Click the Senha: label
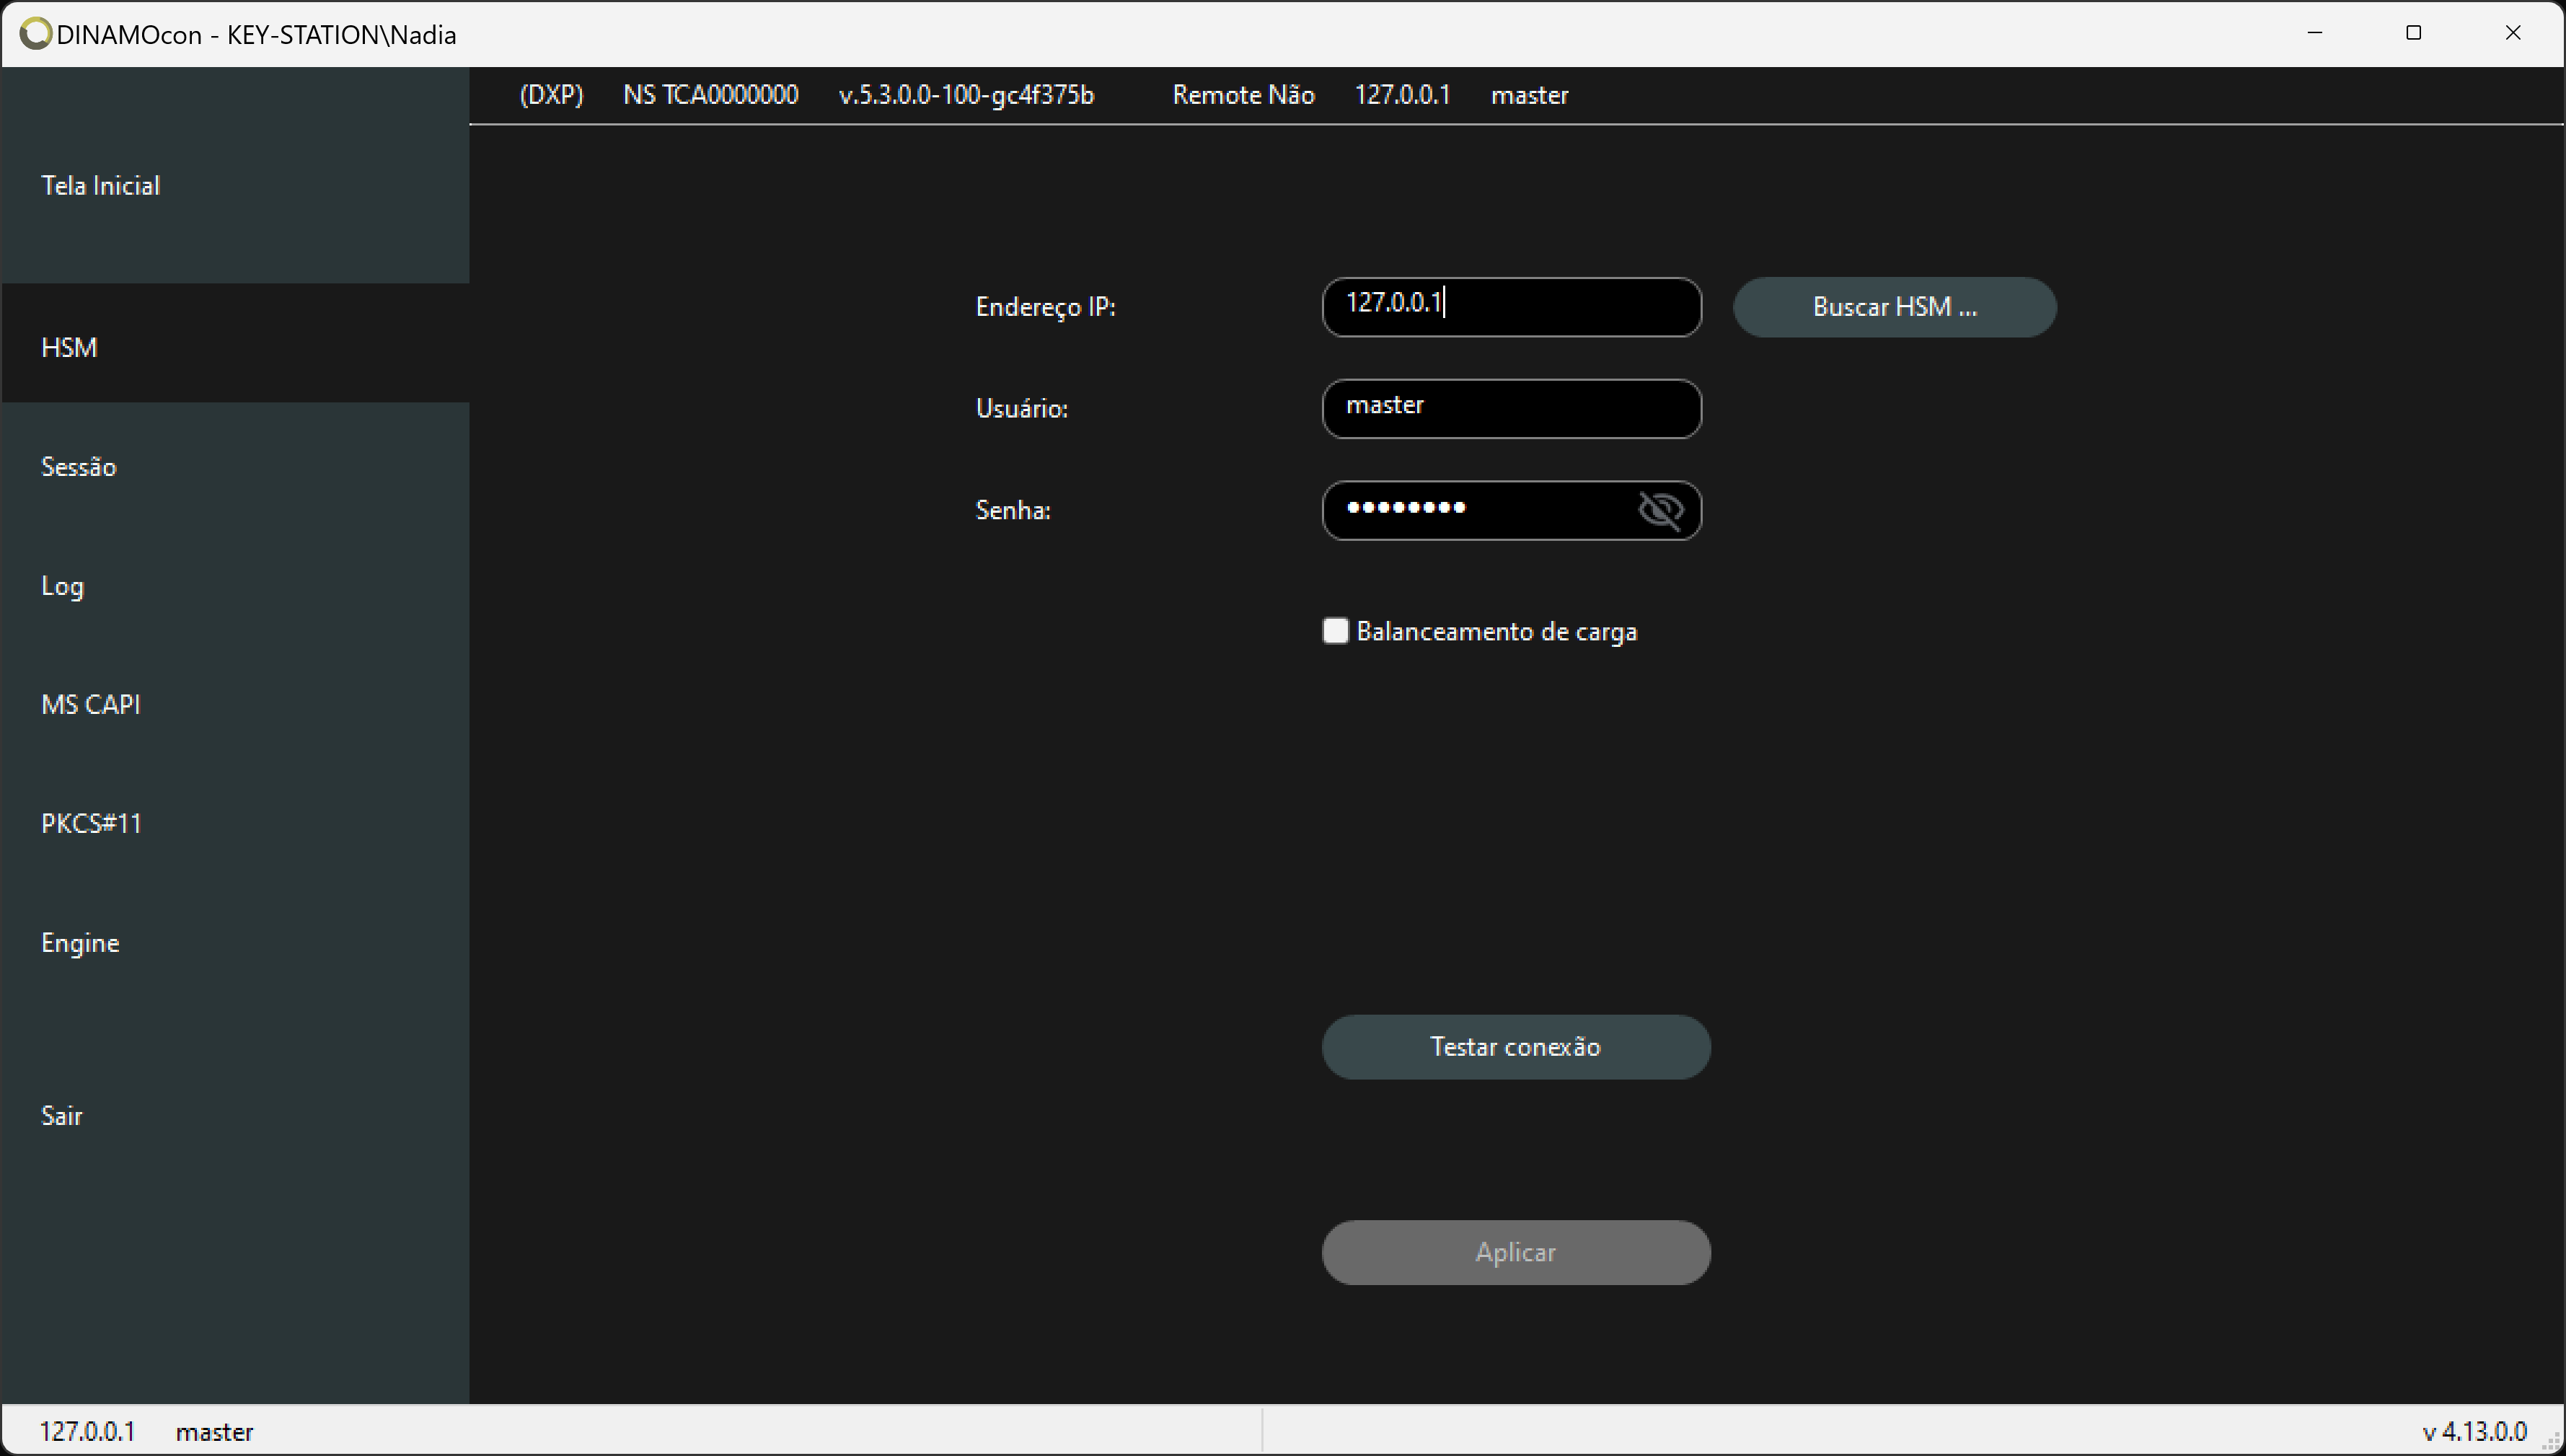The width and height of the screenshot is (2566, 1456). coord(1012,510)
